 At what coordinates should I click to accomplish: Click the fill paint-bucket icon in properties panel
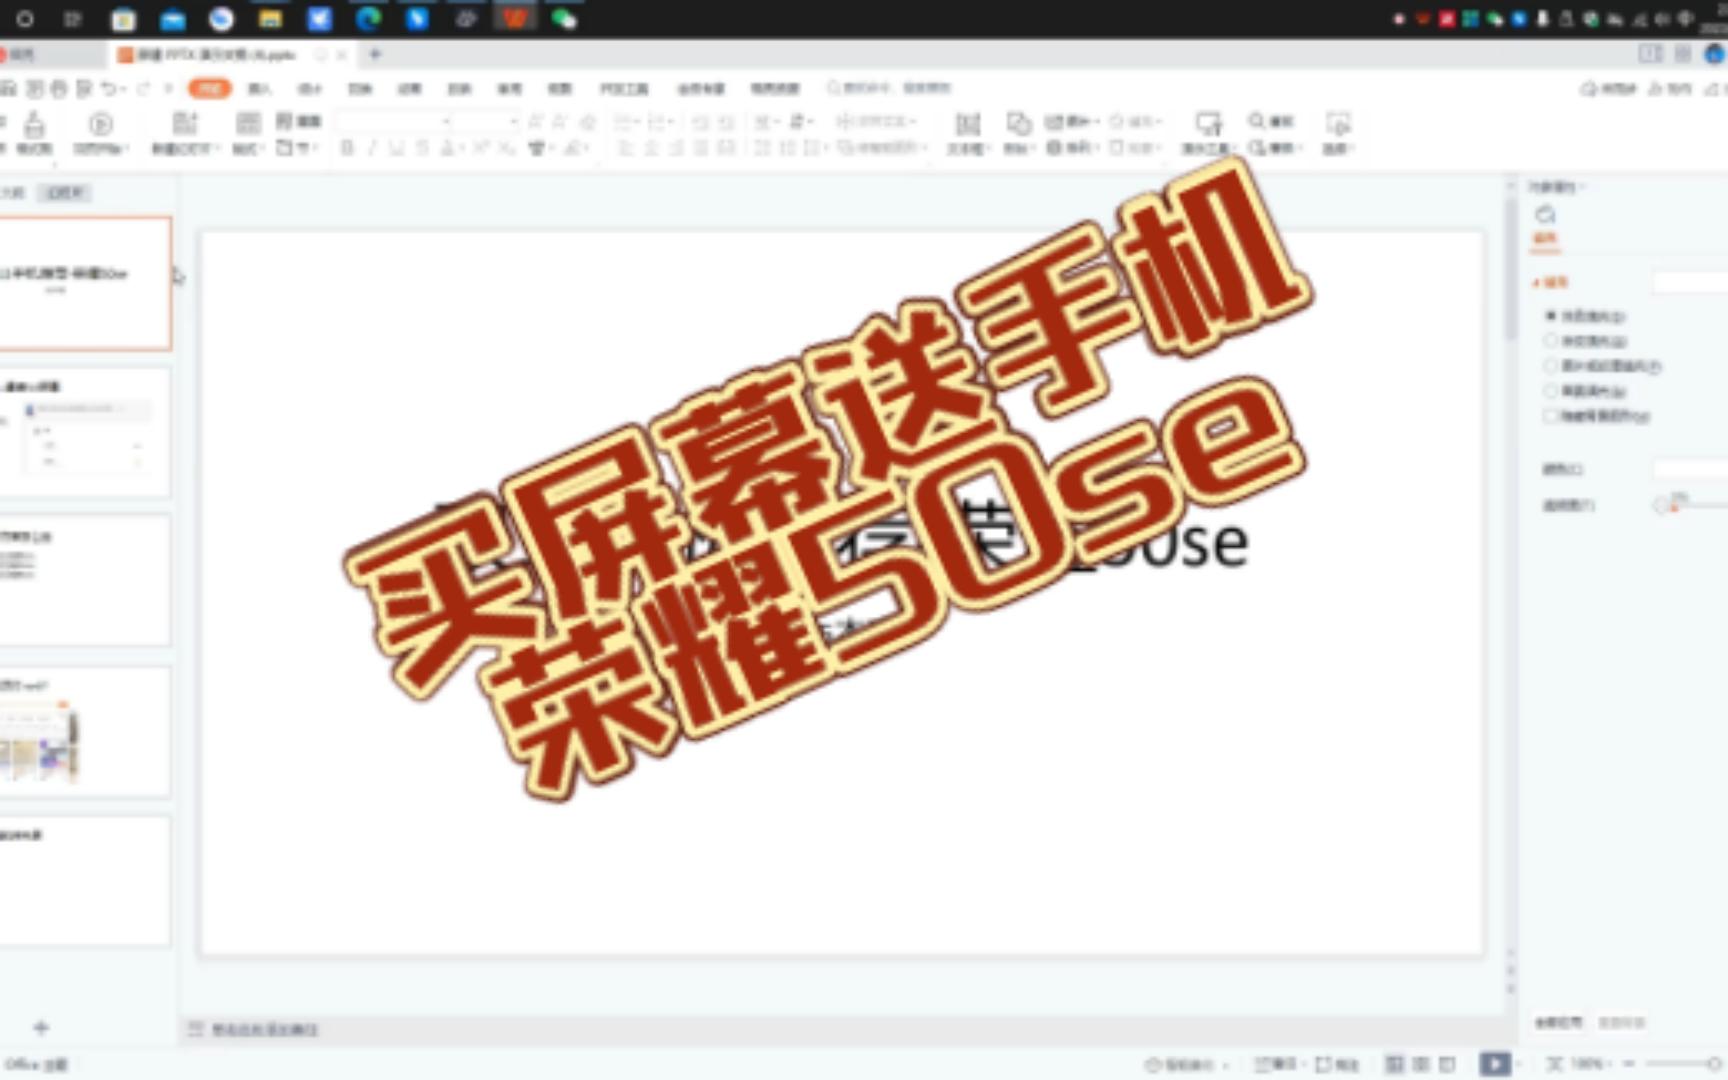(x=1545, y=215)
